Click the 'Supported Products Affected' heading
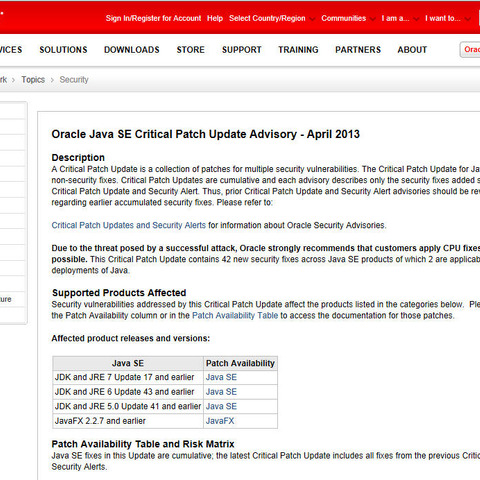 click(119, 293)
